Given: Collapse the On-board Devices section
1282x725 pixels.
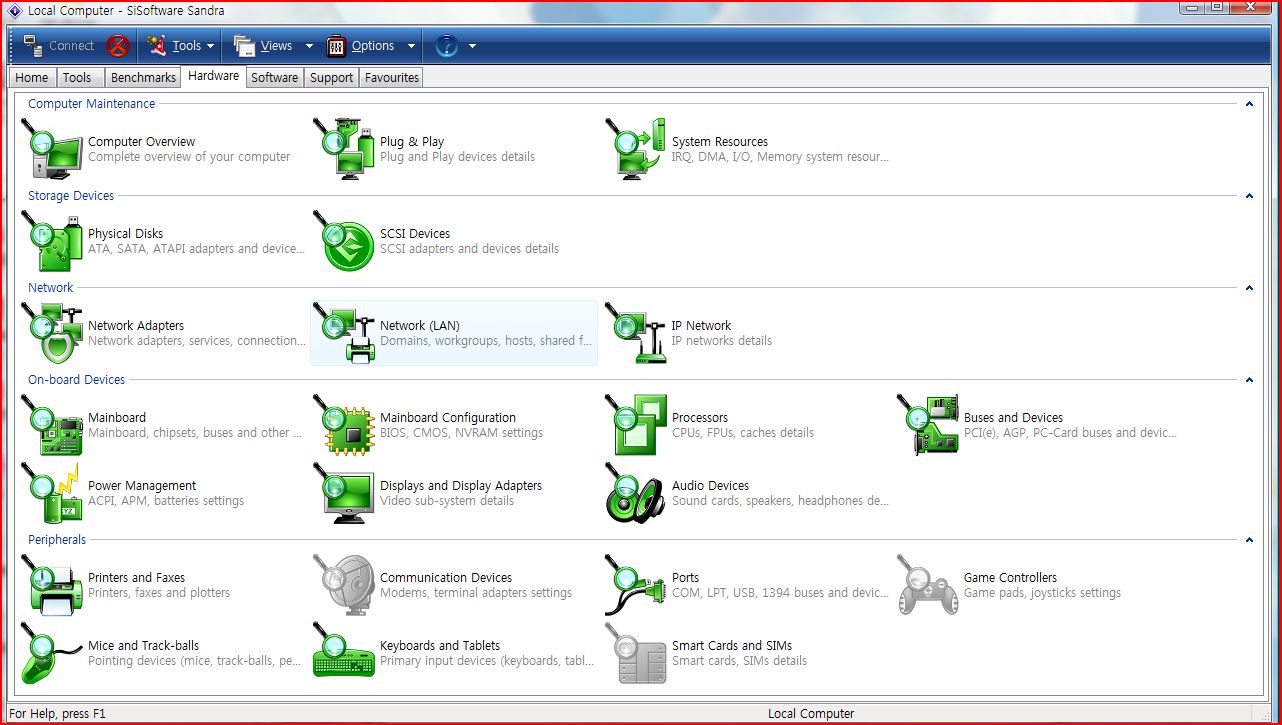Looking at the screenshot, I should (x=1249, y=380).
